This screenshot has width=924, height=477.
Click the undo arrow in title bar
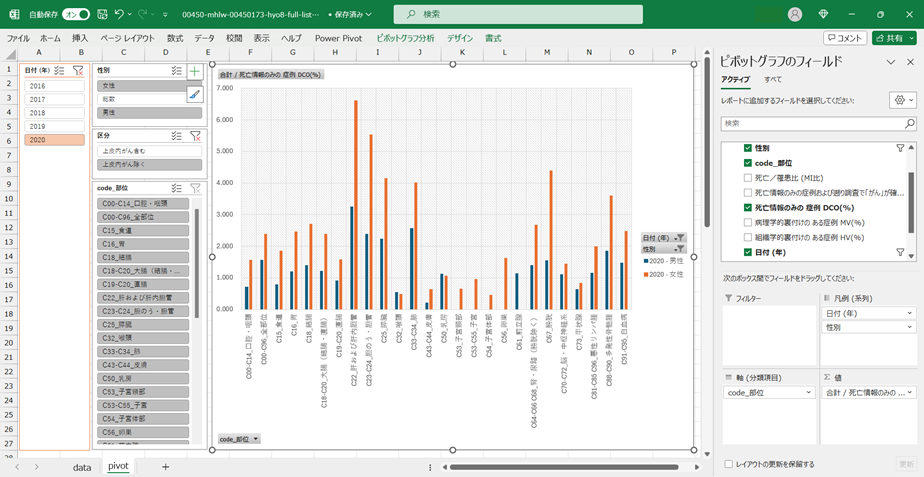(x=119, y=14)
